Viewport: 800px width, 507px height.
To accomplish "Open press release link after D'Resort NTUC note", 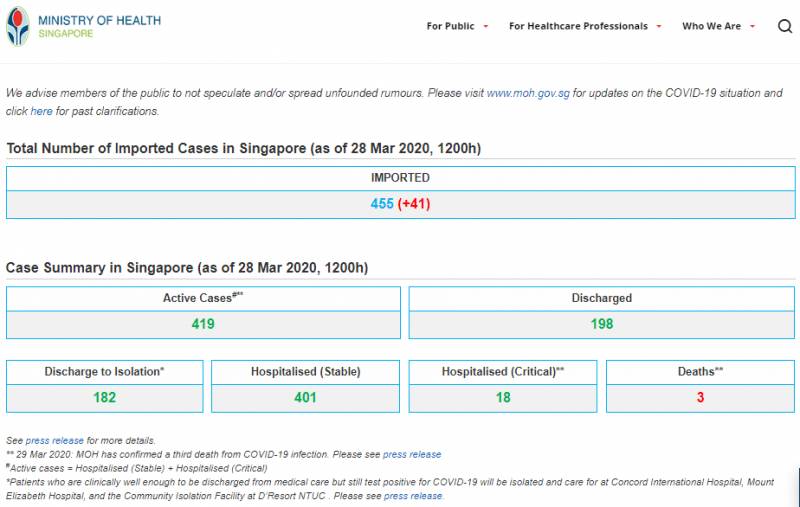I will pyautogui.click(x=413, y=496).
